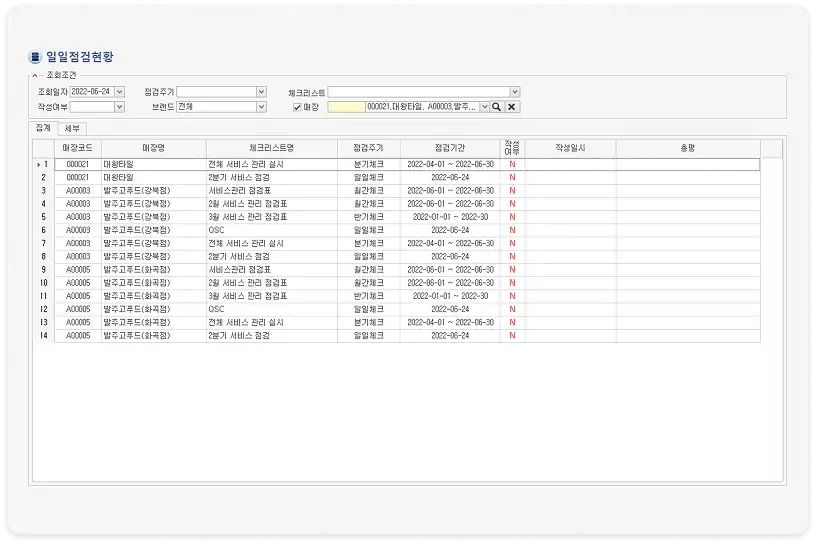
Task: Sort by 체크리스트명 column header
Action: (272, 148)
